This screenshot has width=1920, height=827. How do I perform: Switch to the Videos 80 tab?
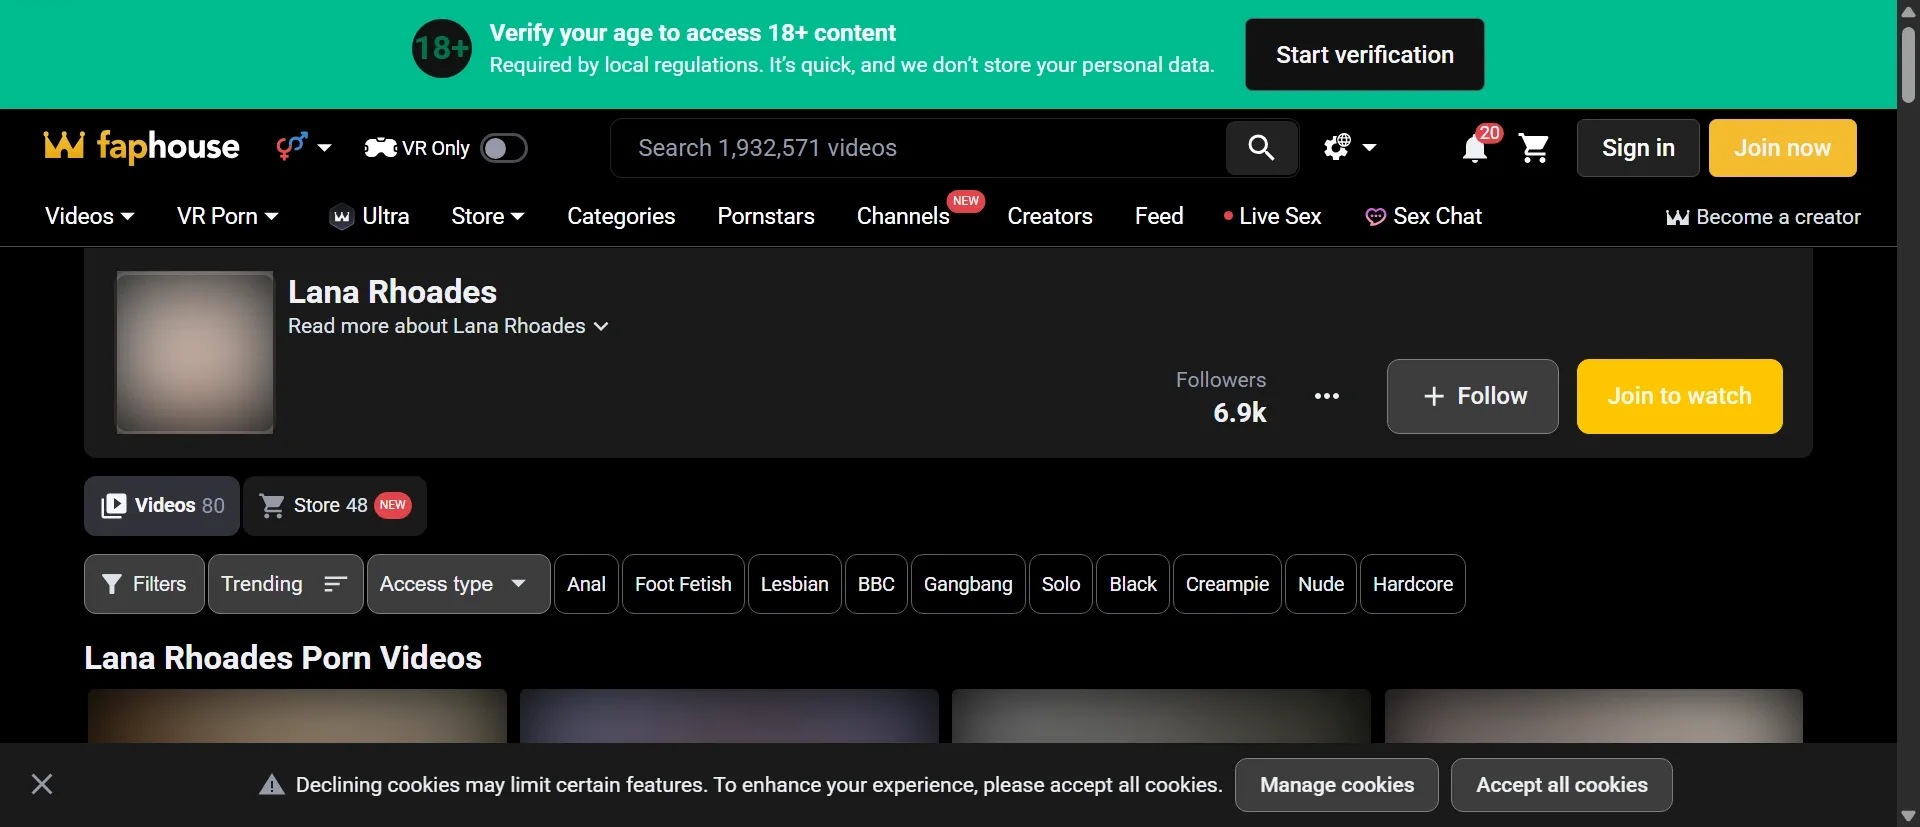point(162,506)
